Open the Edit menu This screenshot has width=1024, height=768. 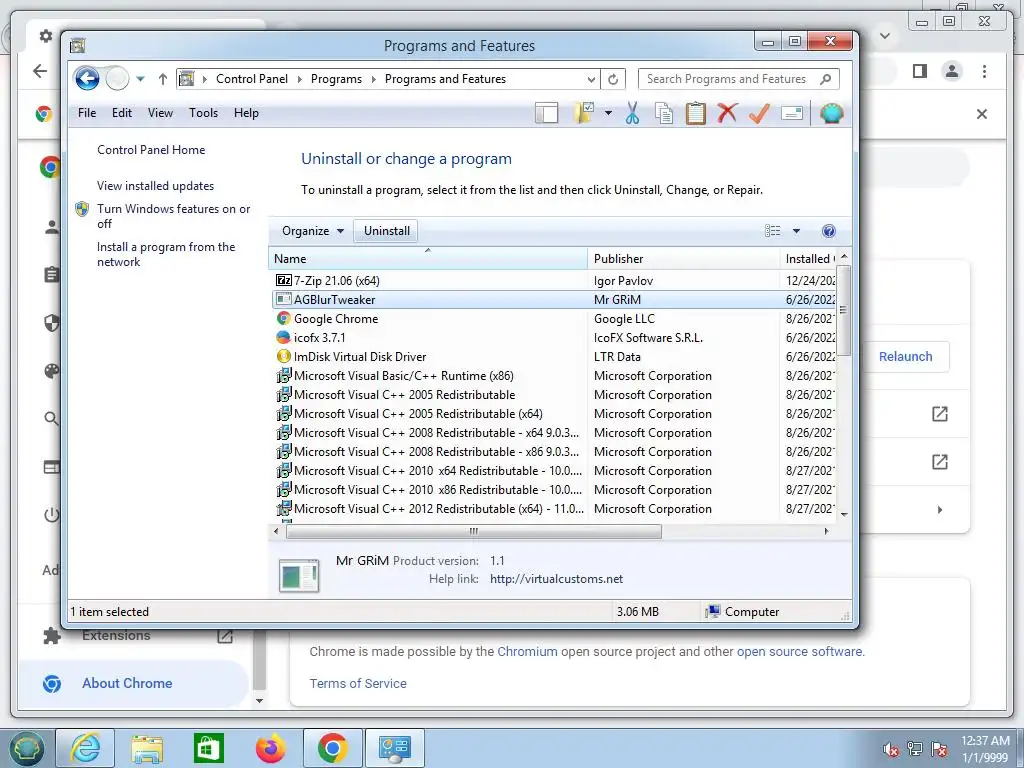[121, 113]
